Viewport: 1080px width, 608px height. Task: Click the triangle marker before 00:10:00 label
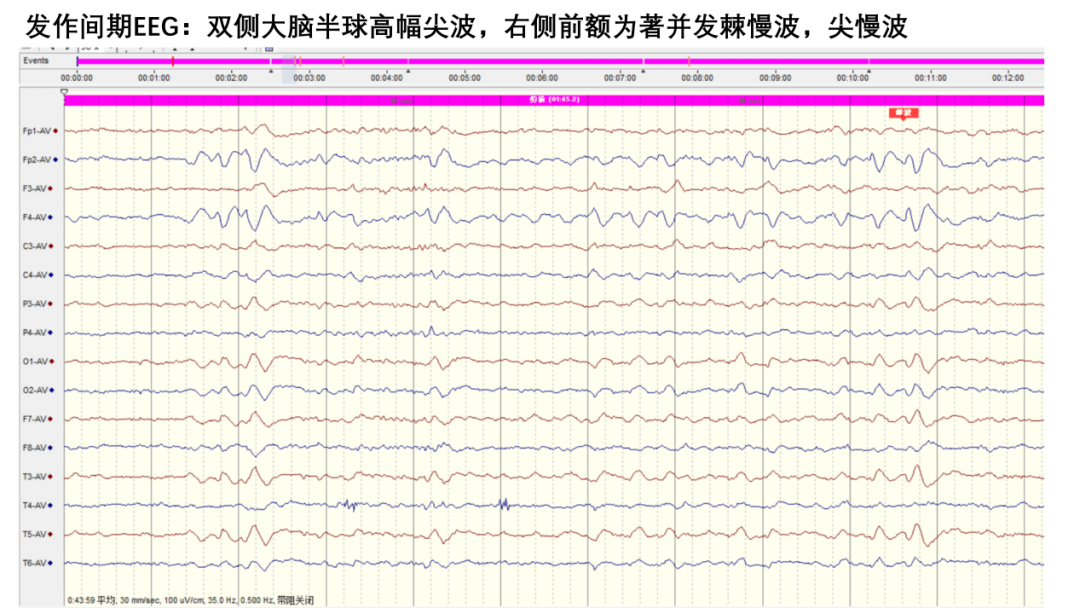tap(869, 71)
